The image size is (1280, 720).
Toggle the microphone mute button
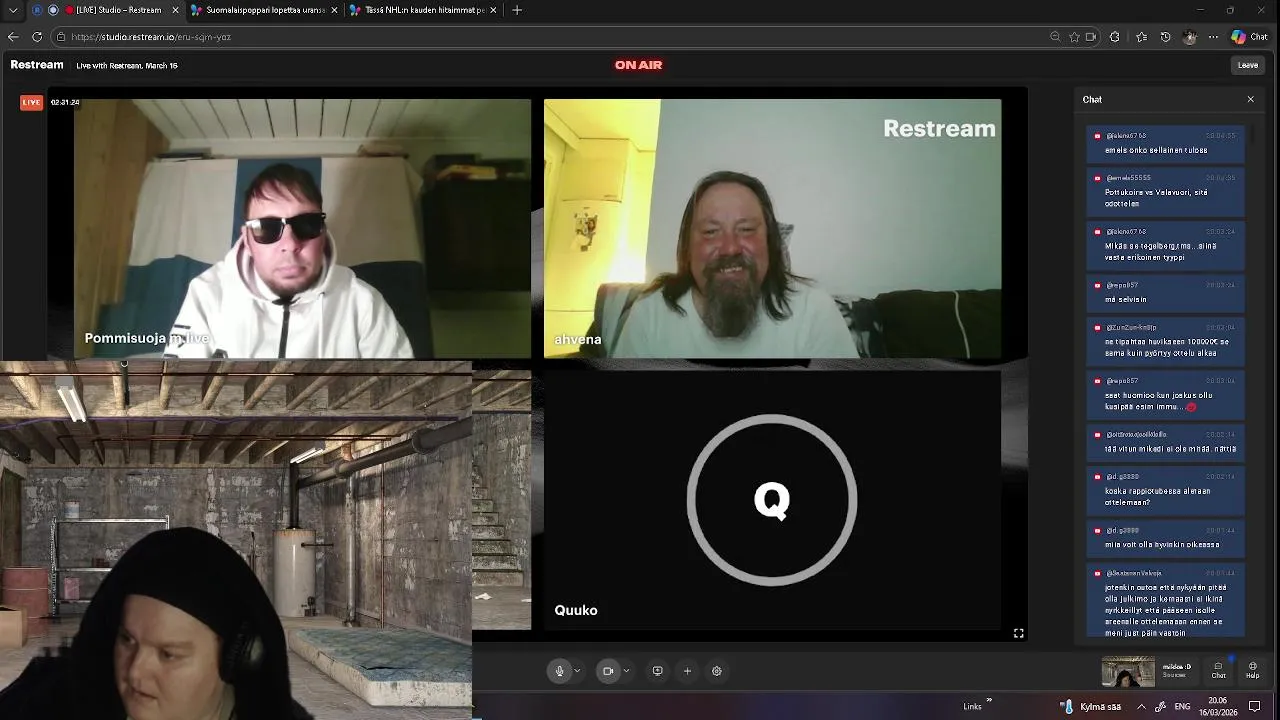[559, 671]
